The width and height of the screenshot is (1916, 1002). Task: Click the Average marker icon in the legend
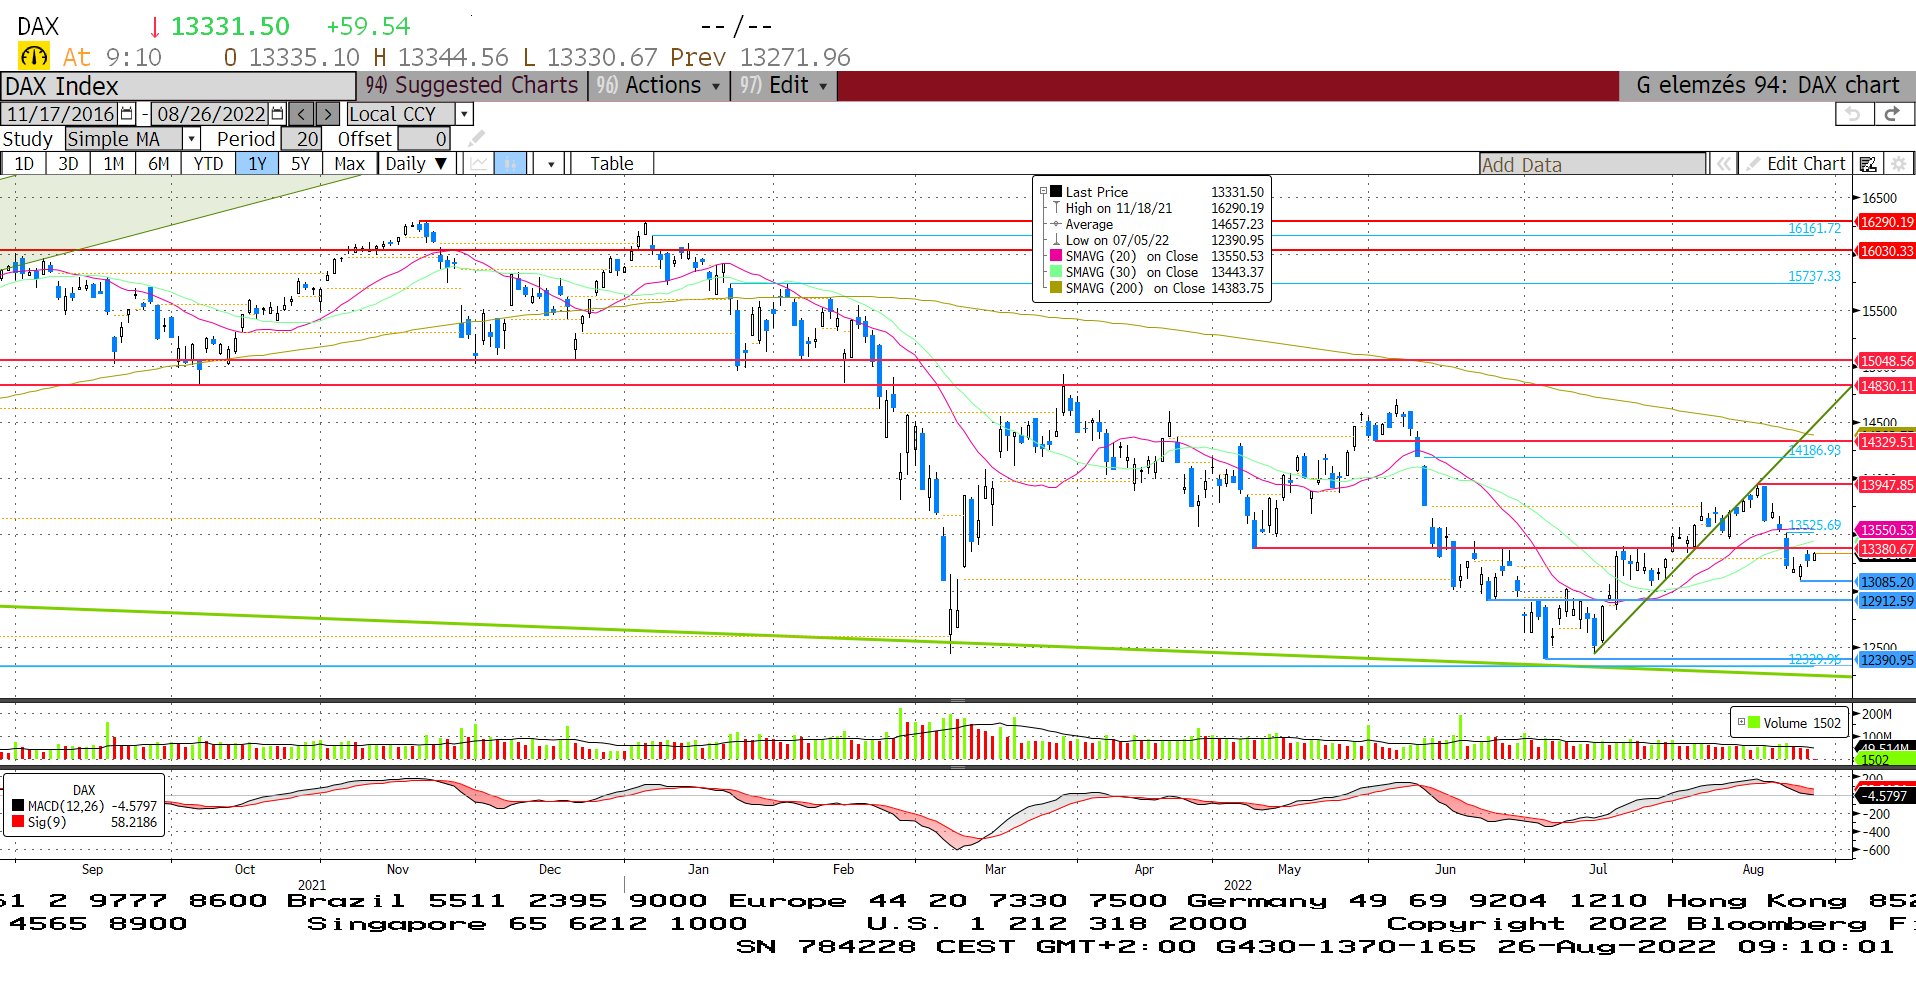[x=1056, y=224]
